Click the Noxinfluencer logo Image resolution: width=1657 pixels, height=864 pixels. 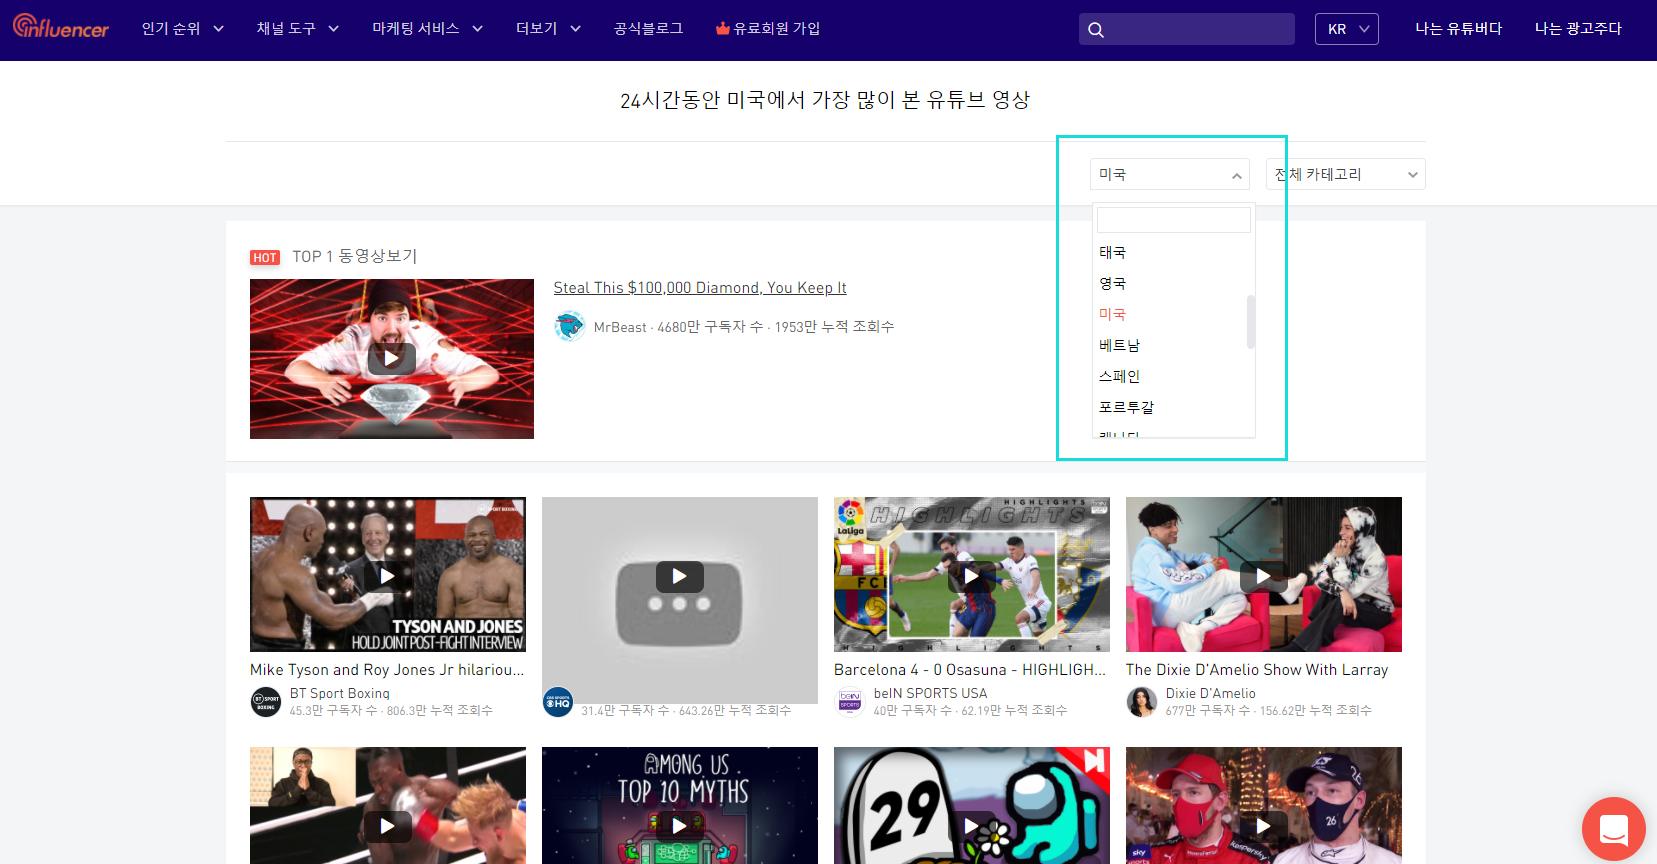point(61,27)
